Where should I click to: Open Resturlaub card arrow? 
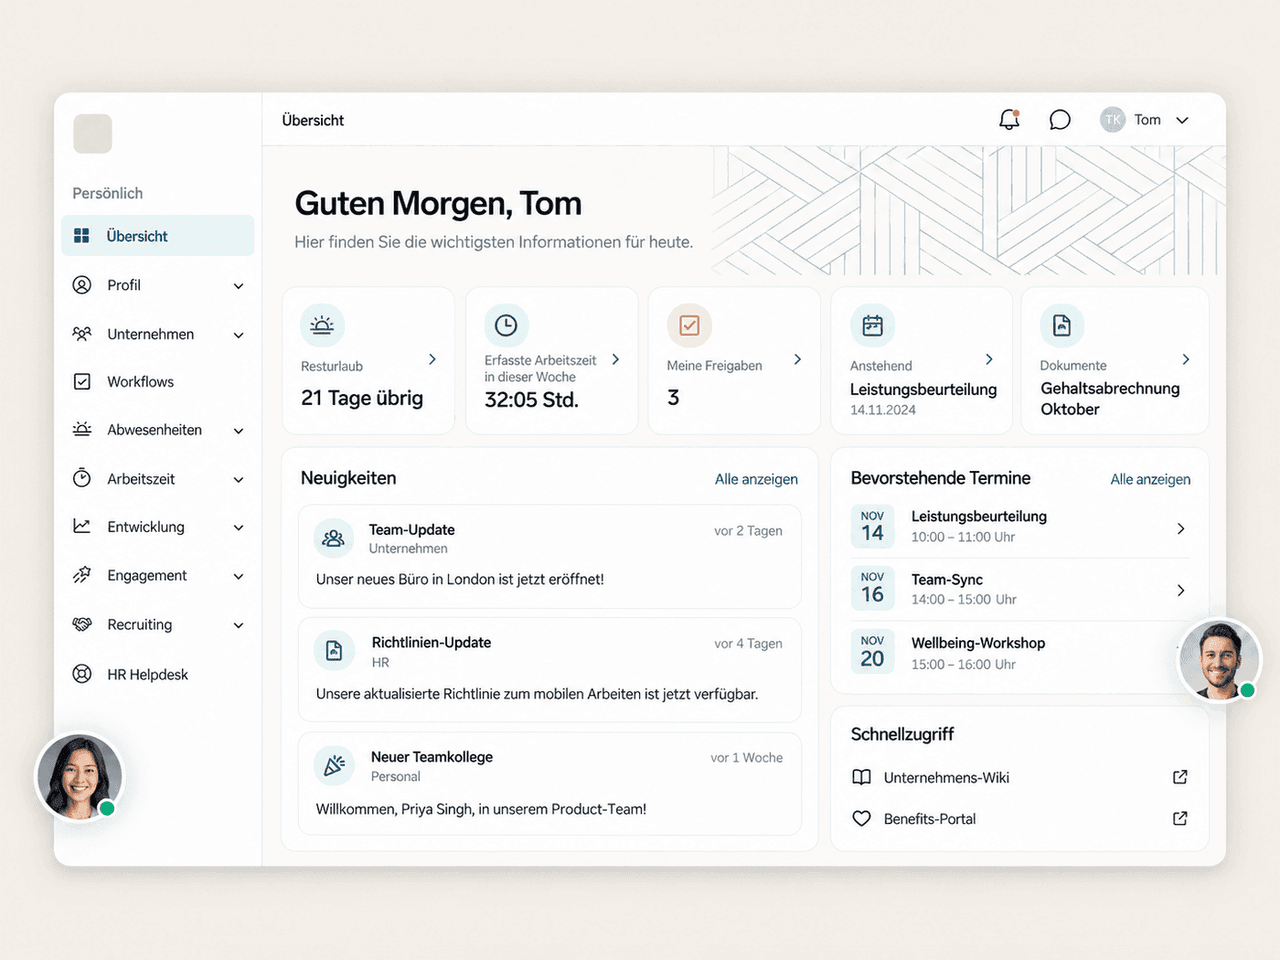[432, 359]
